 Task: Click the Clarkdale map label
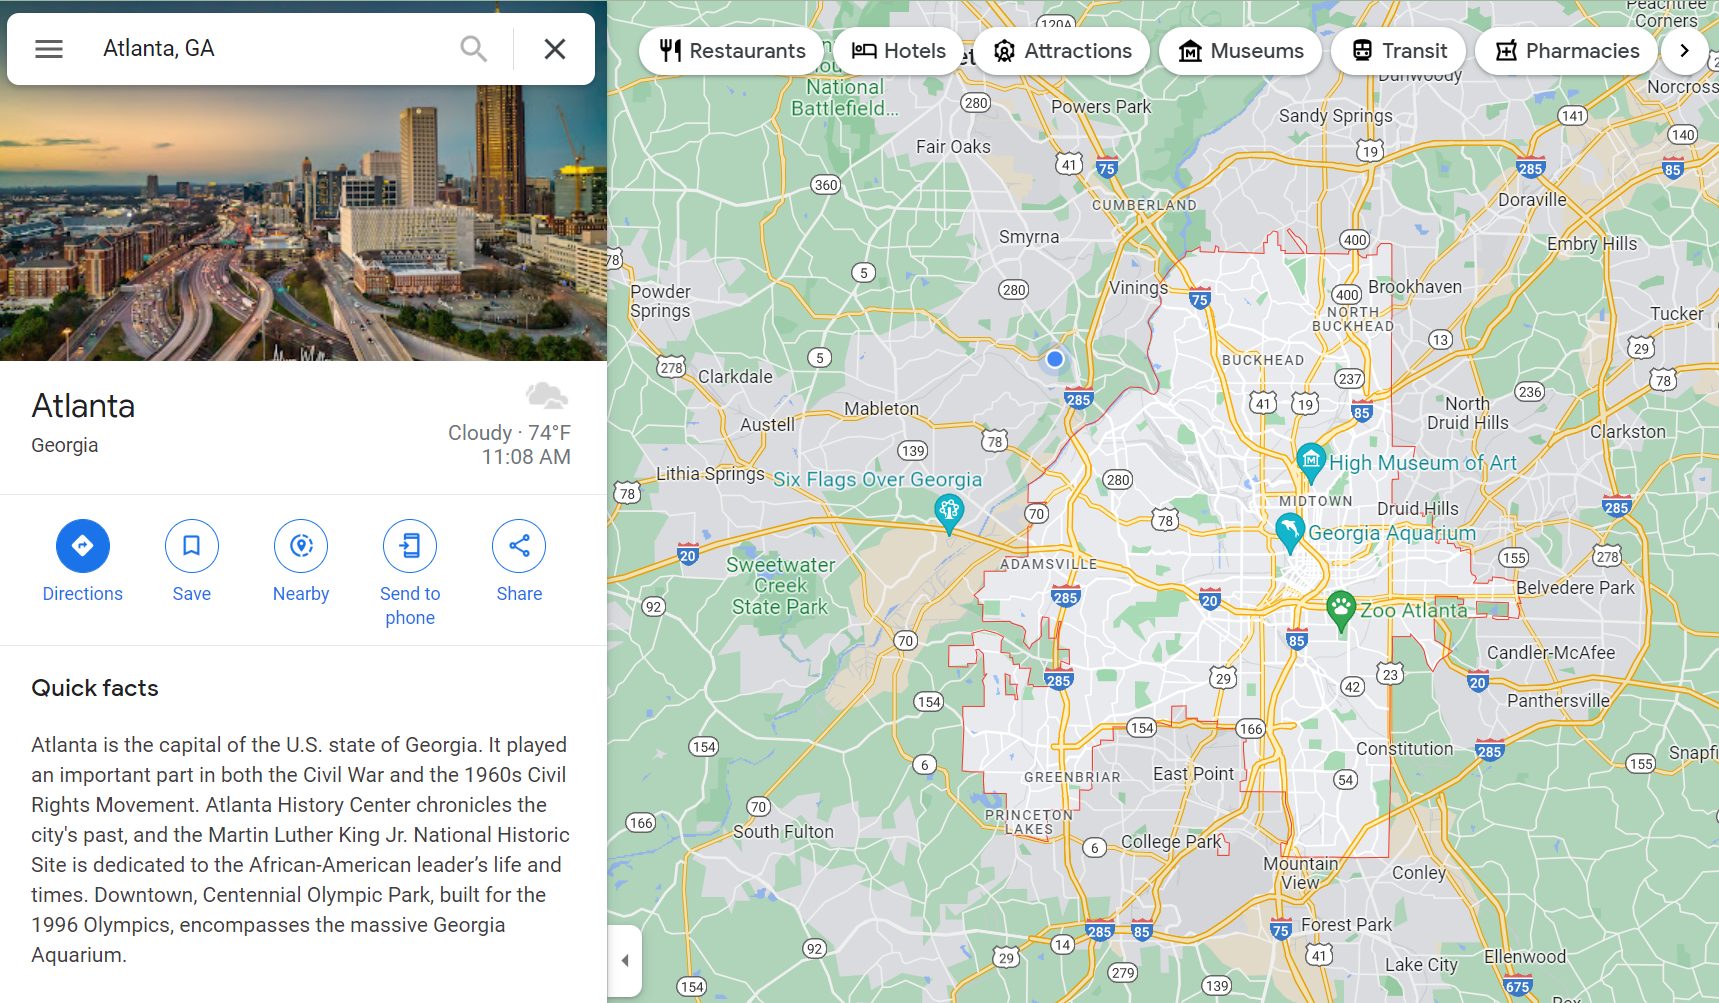(735, 376)
